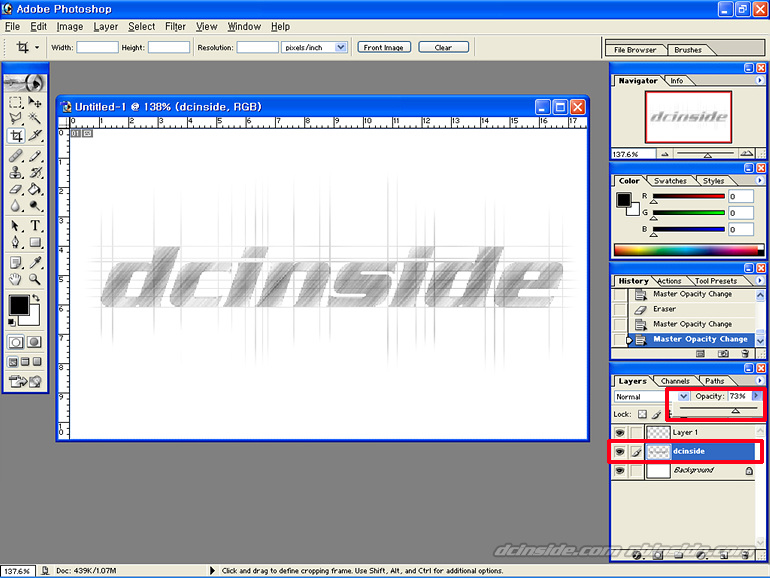Image resolution: width=770 pixels, height=578 pixels.
Task: Toggle link box beside Layer 1
Action: coord(636,432)
